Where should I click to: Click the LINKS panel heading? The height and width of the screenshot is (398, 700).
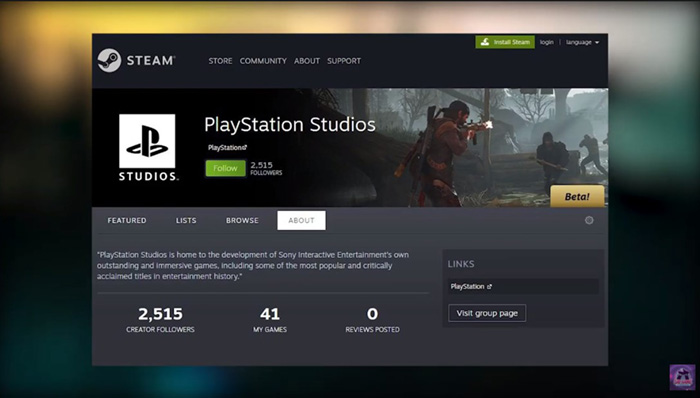(x=461, y=264)
